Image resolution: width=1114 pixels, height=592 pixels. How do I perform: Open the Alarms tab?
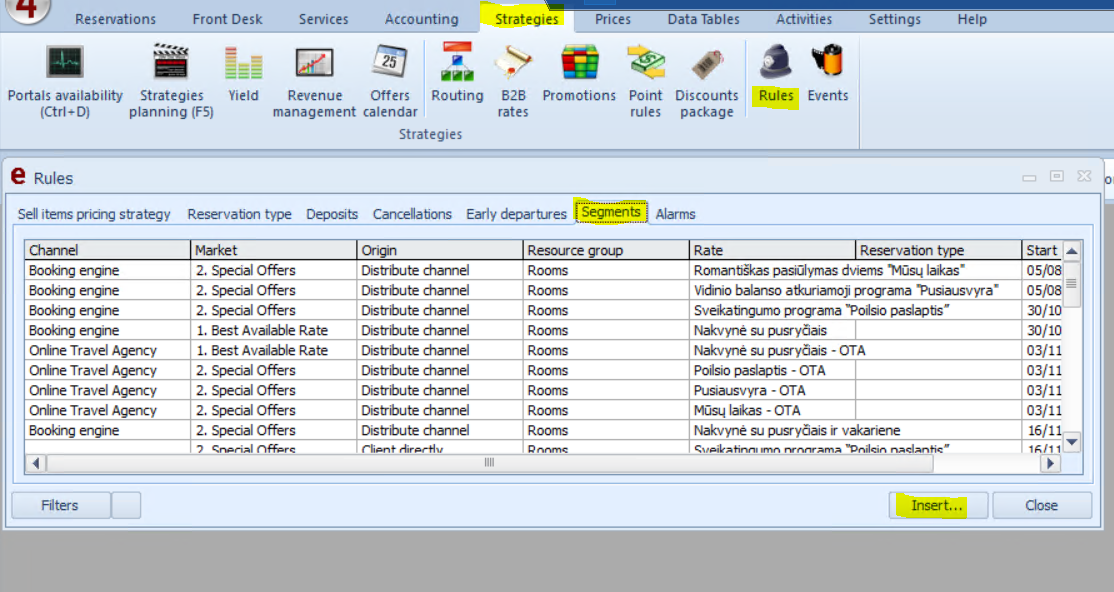click(x=675, y=214)
